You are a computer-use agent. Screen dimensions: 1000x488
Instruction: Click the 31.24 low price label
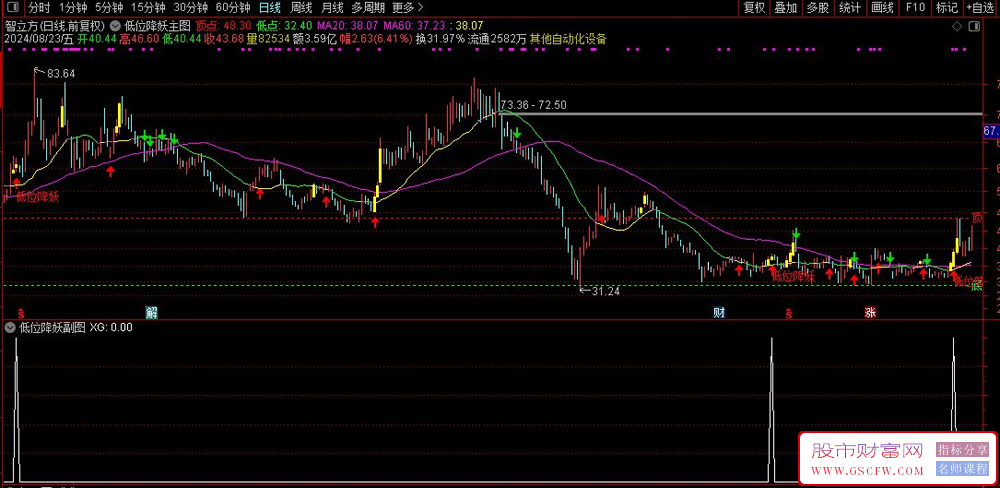[x=606, y=291]
